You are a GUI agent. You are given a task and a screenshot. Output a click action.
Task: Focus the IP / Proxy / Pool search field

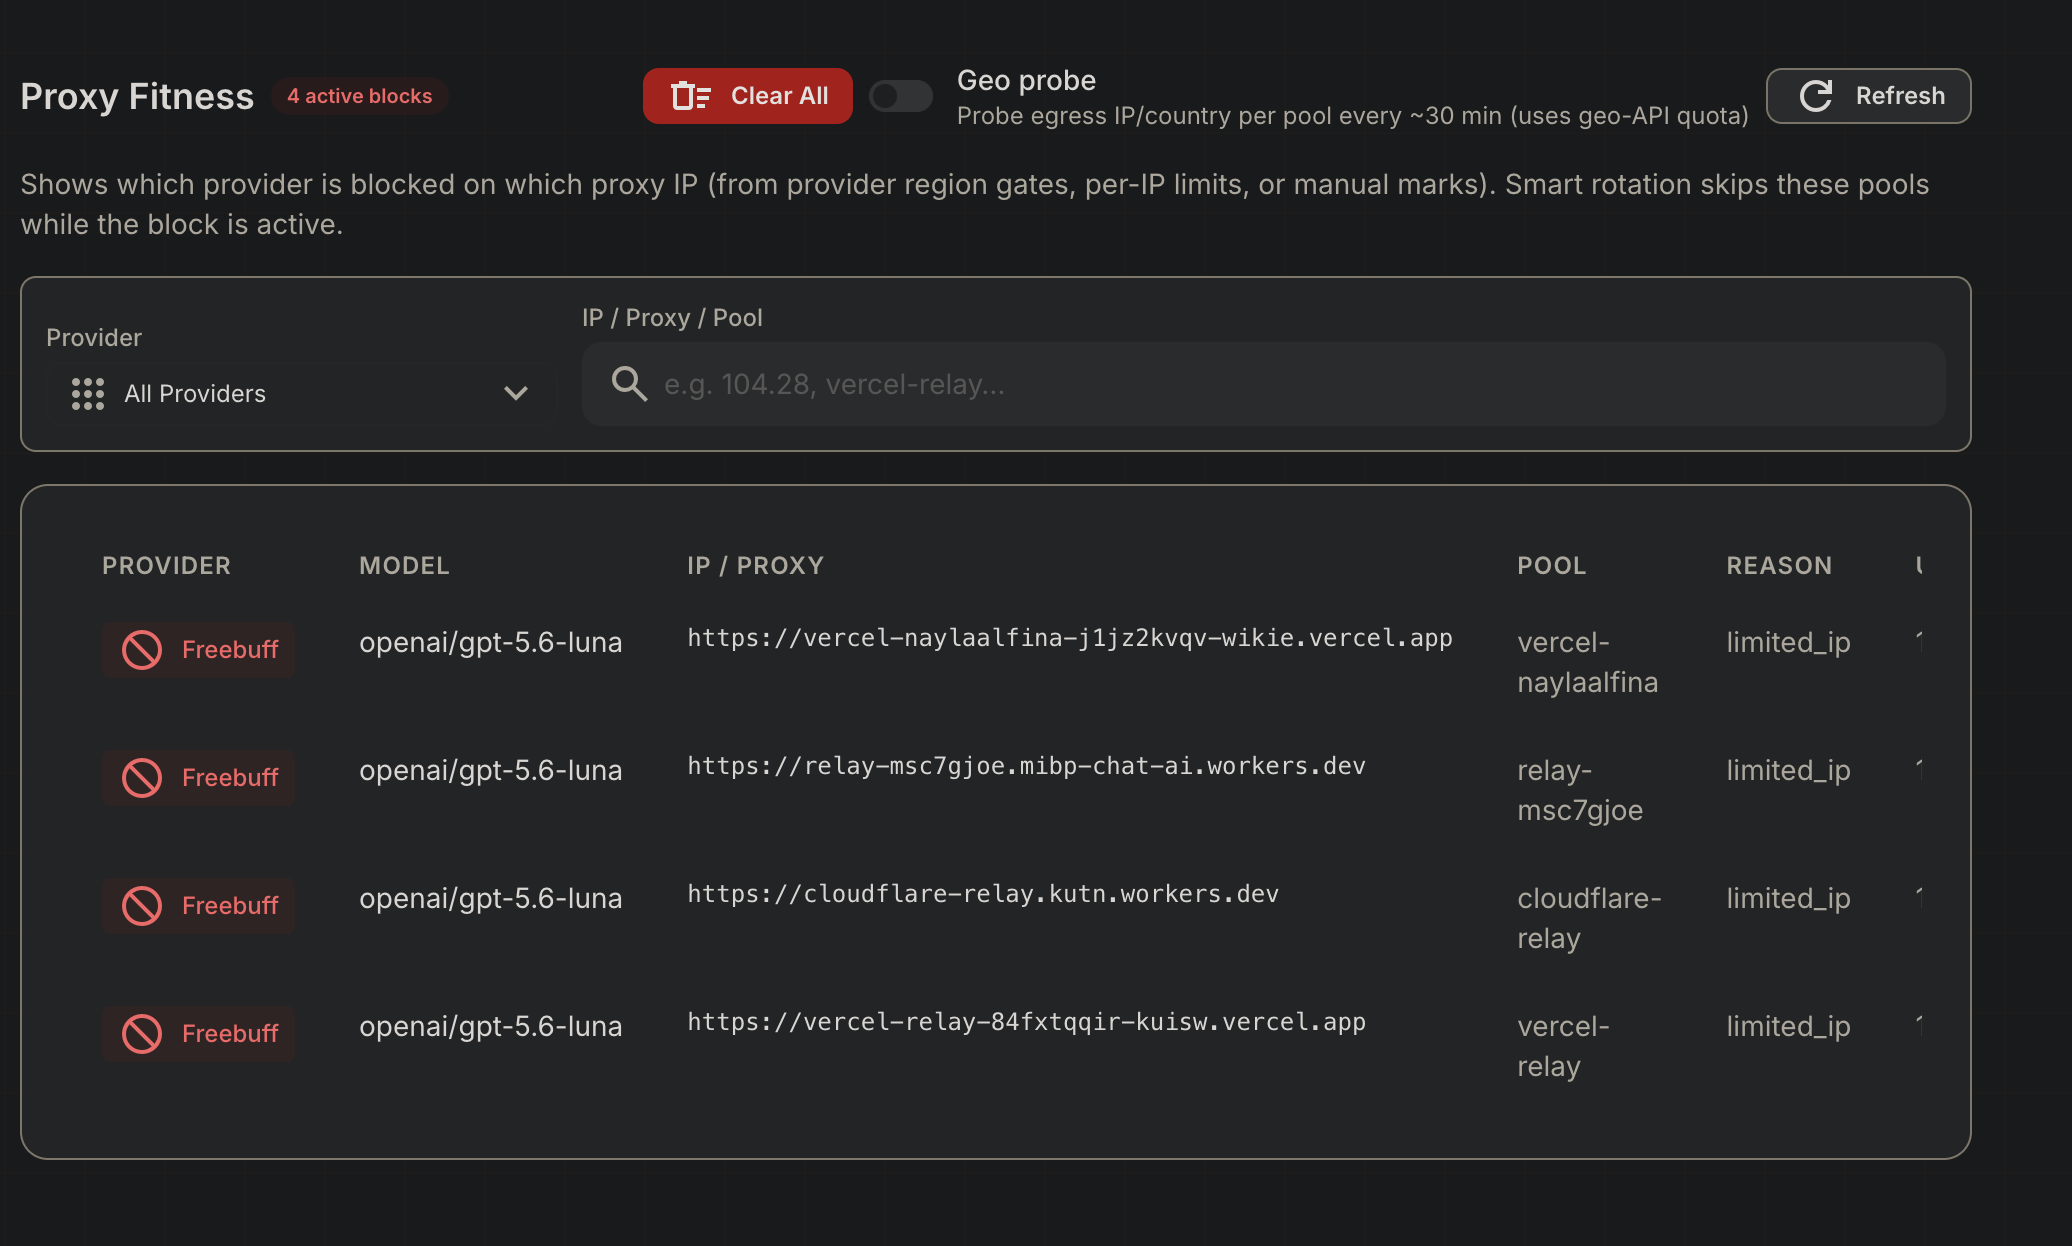(x=1264, y=384)
